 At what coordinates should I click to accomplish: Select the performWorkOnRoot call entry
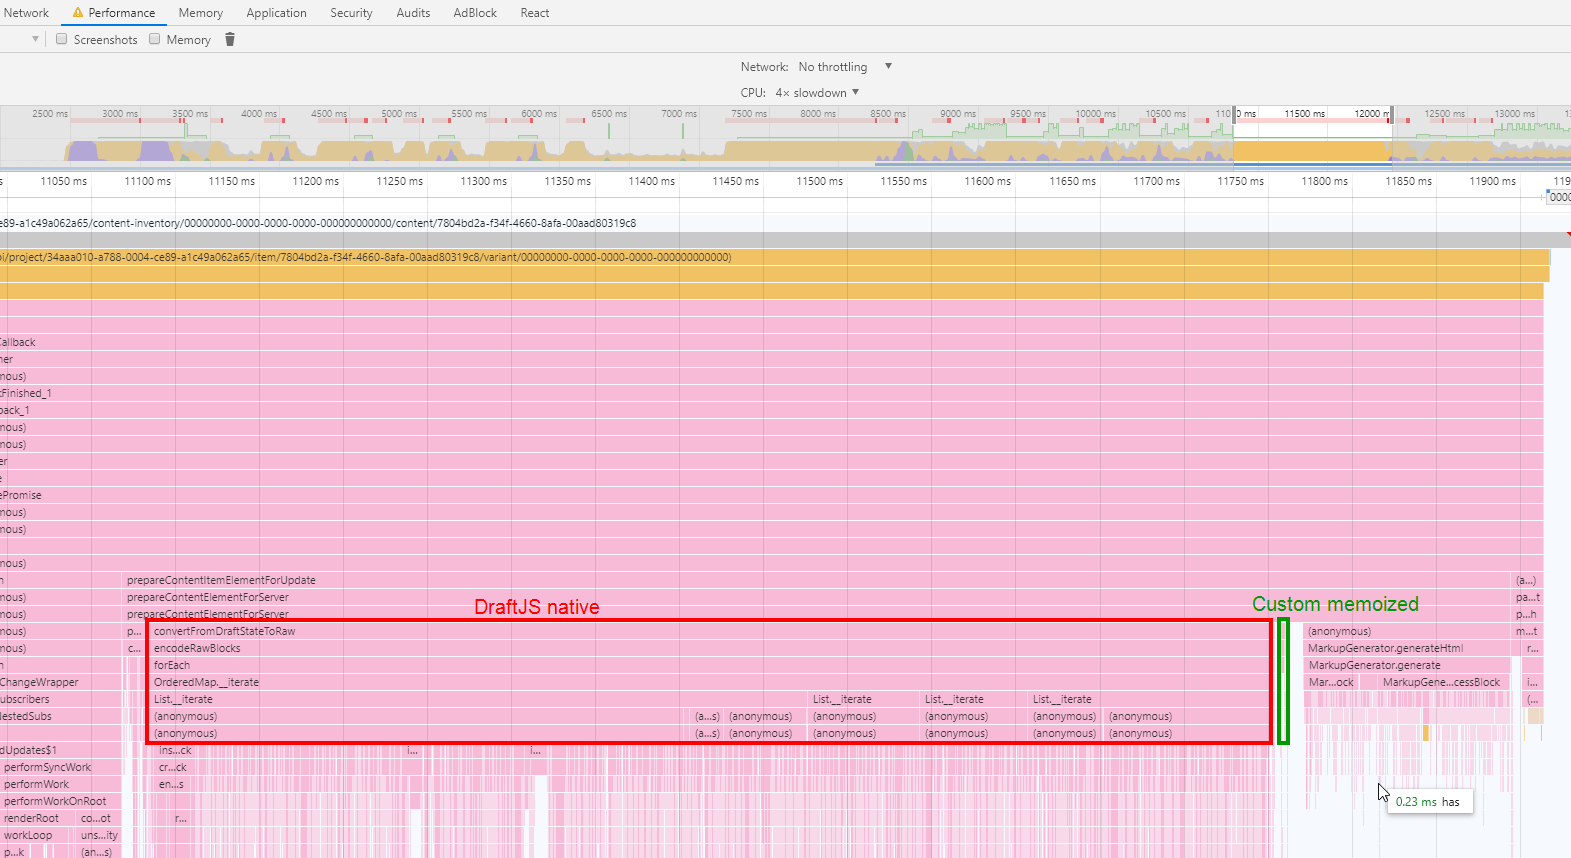pos(60,801)
